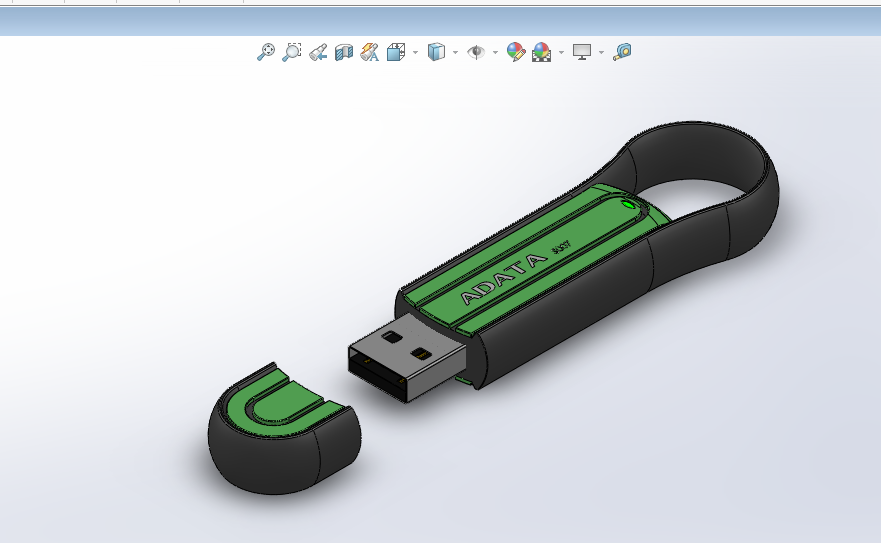
Task: Click the Edit Appearance color ball icon
Action: click(516, 52)
